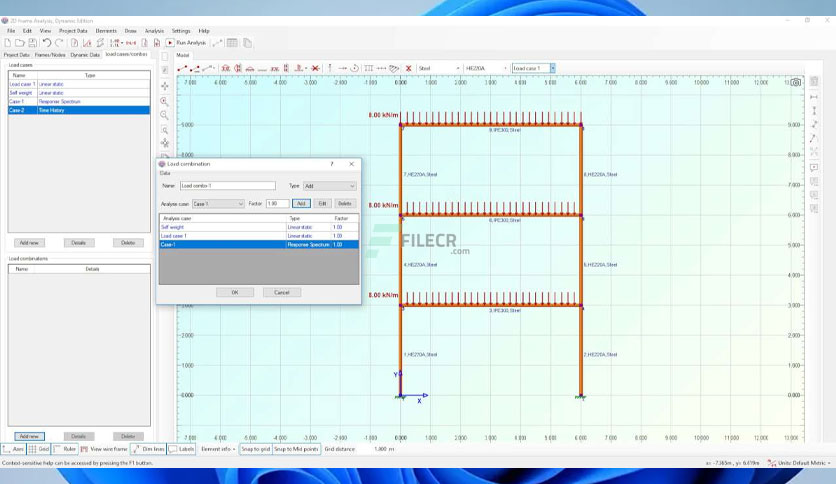Select the draw frame element line tool

click(x=182, y=68)
